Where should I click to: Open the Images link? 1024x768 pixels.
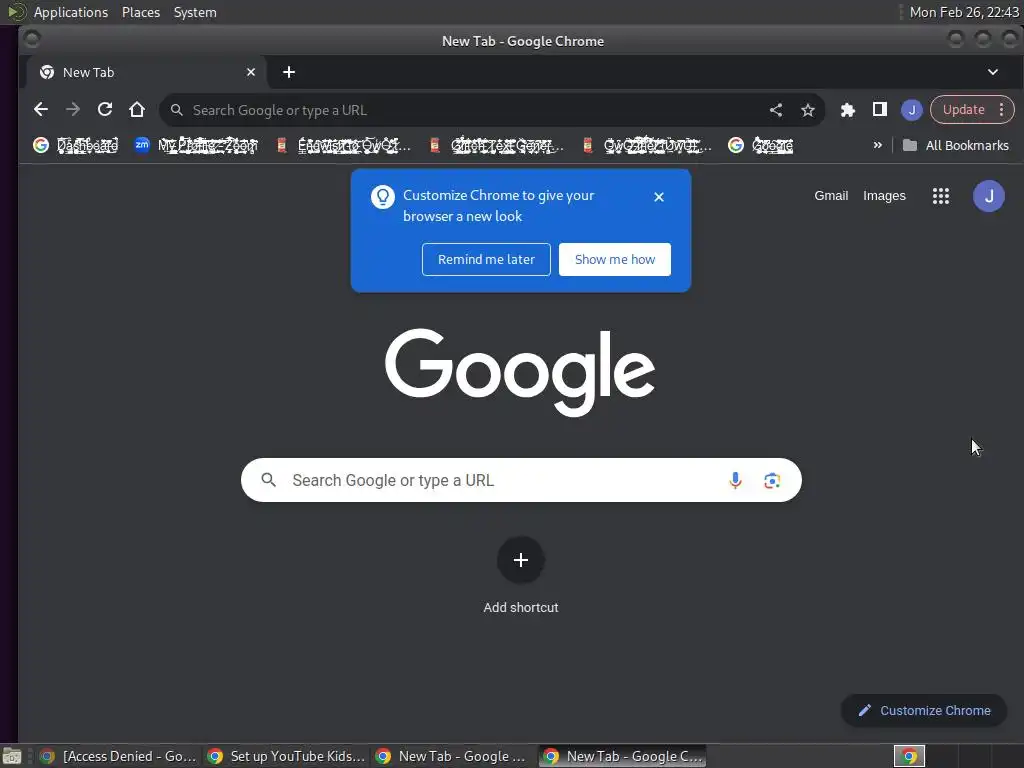[884, 195]
